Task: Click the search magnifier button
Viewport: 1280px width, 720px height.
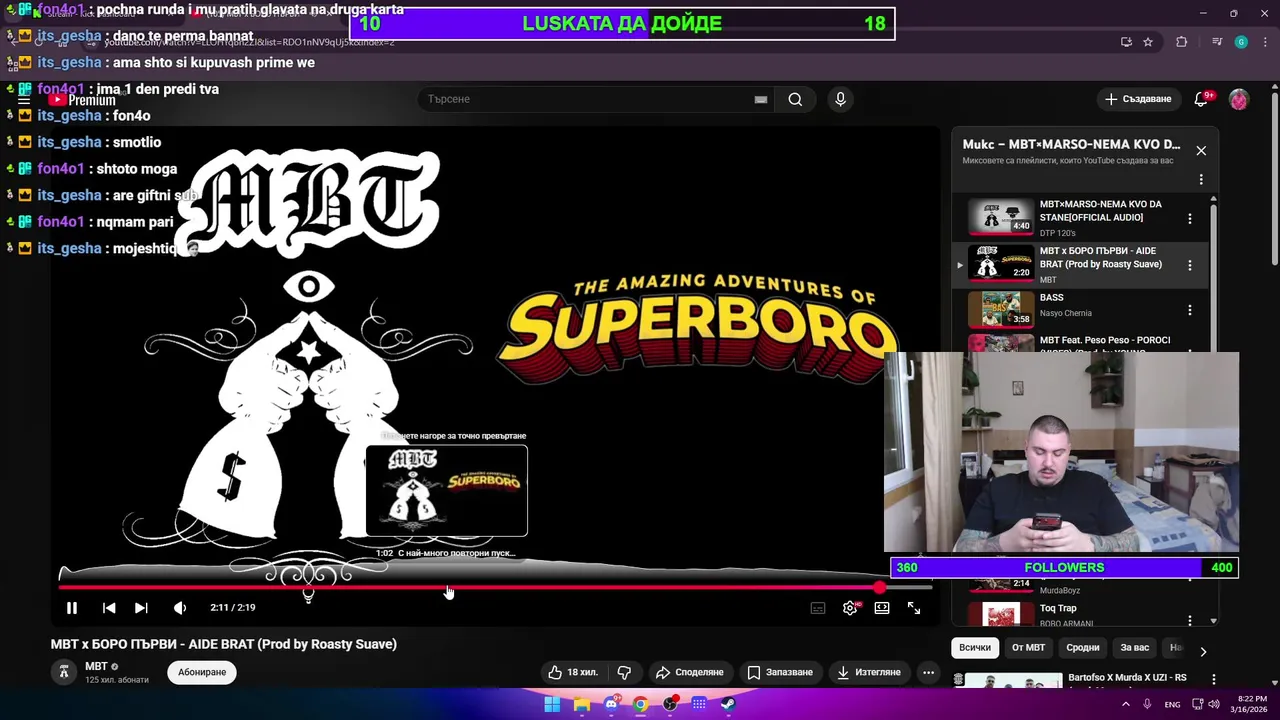Action: point(795,99)
